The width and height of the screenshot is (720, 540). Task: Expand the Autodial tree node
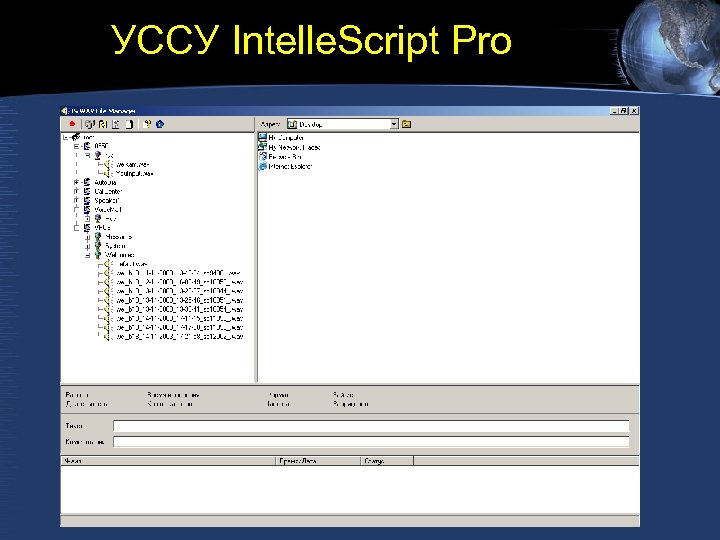pos(76,182)
